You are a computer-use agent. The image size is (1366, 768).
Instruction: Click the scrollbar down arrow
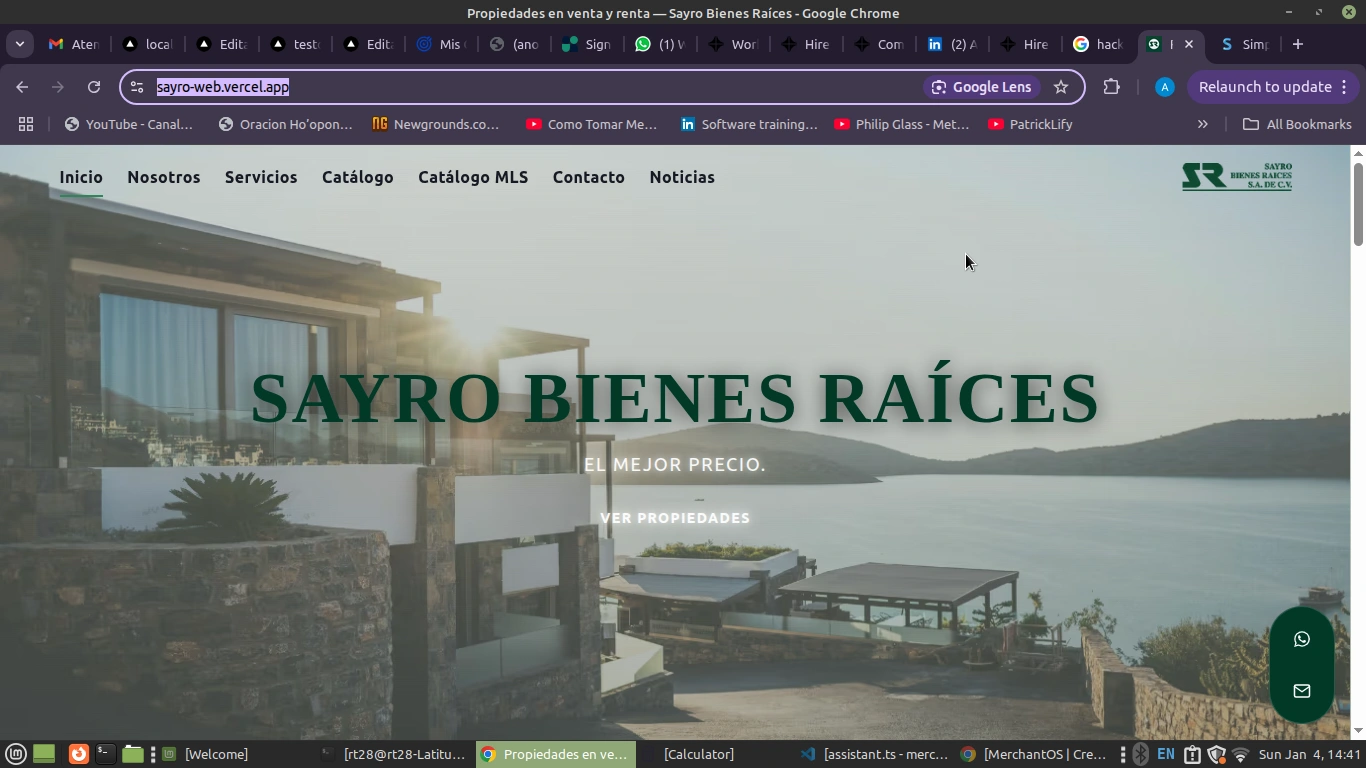1358,732
